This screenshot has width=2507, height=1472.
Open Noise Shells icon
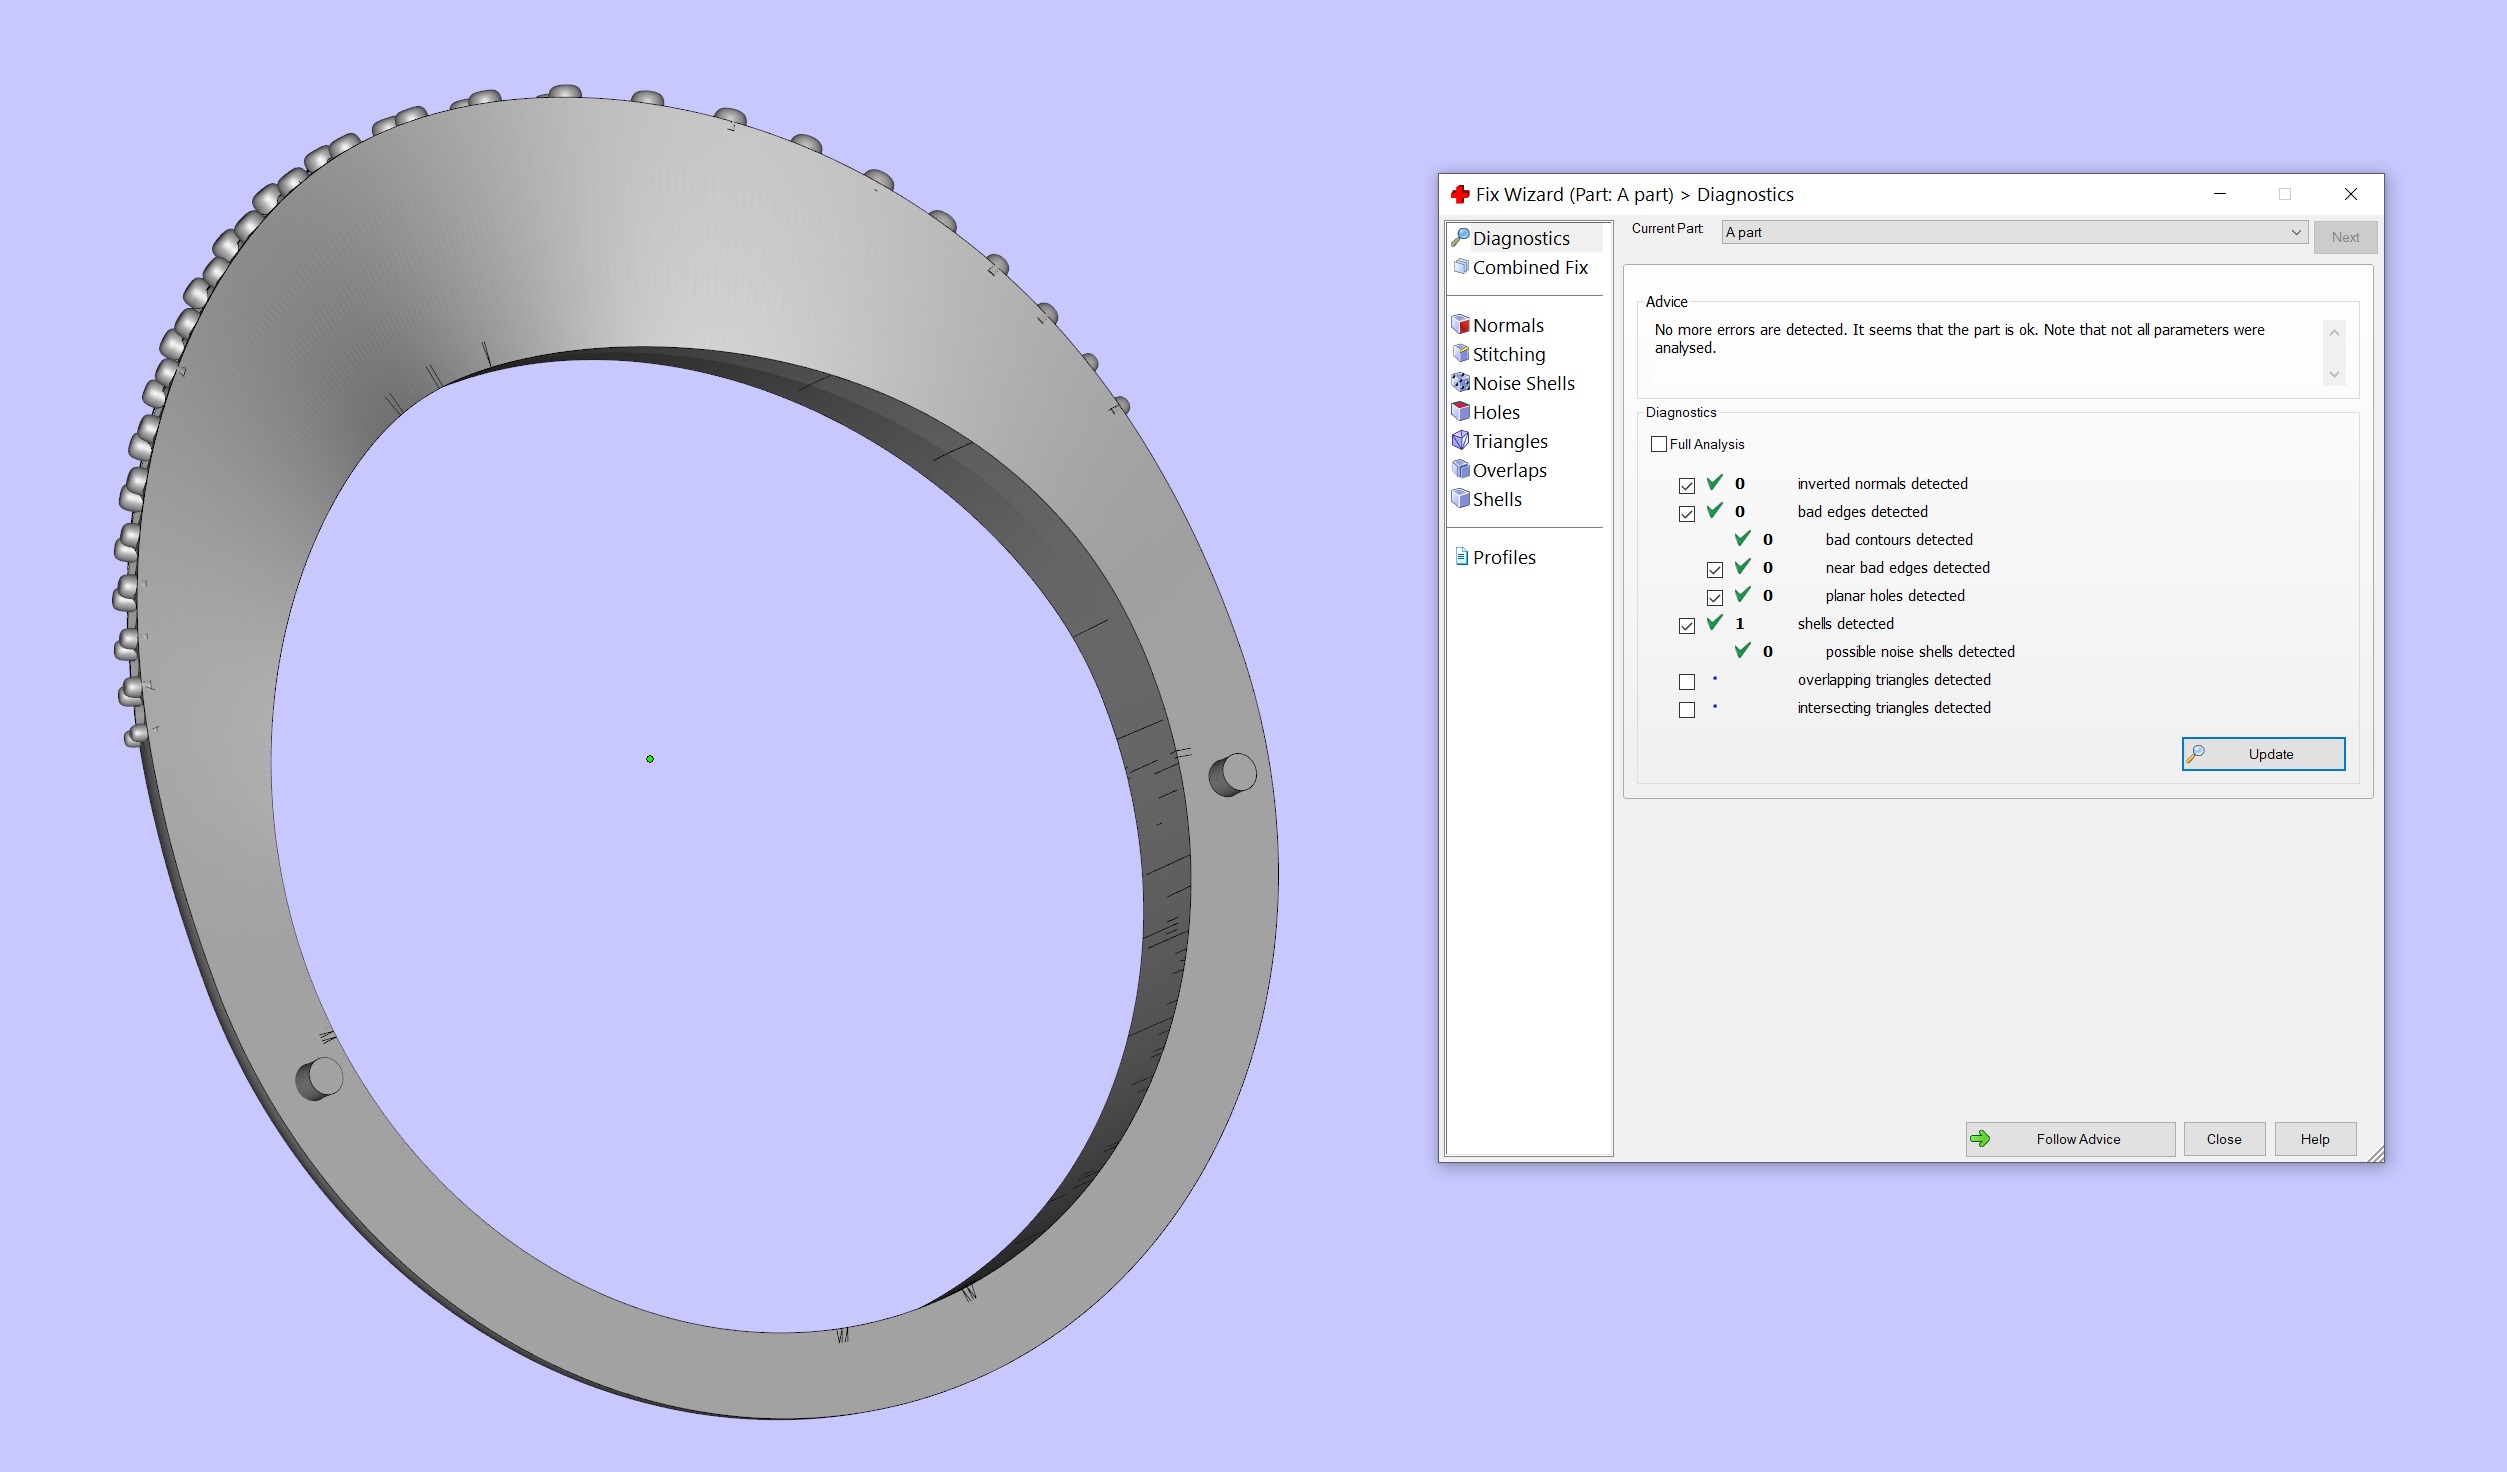coord(1461,383)
